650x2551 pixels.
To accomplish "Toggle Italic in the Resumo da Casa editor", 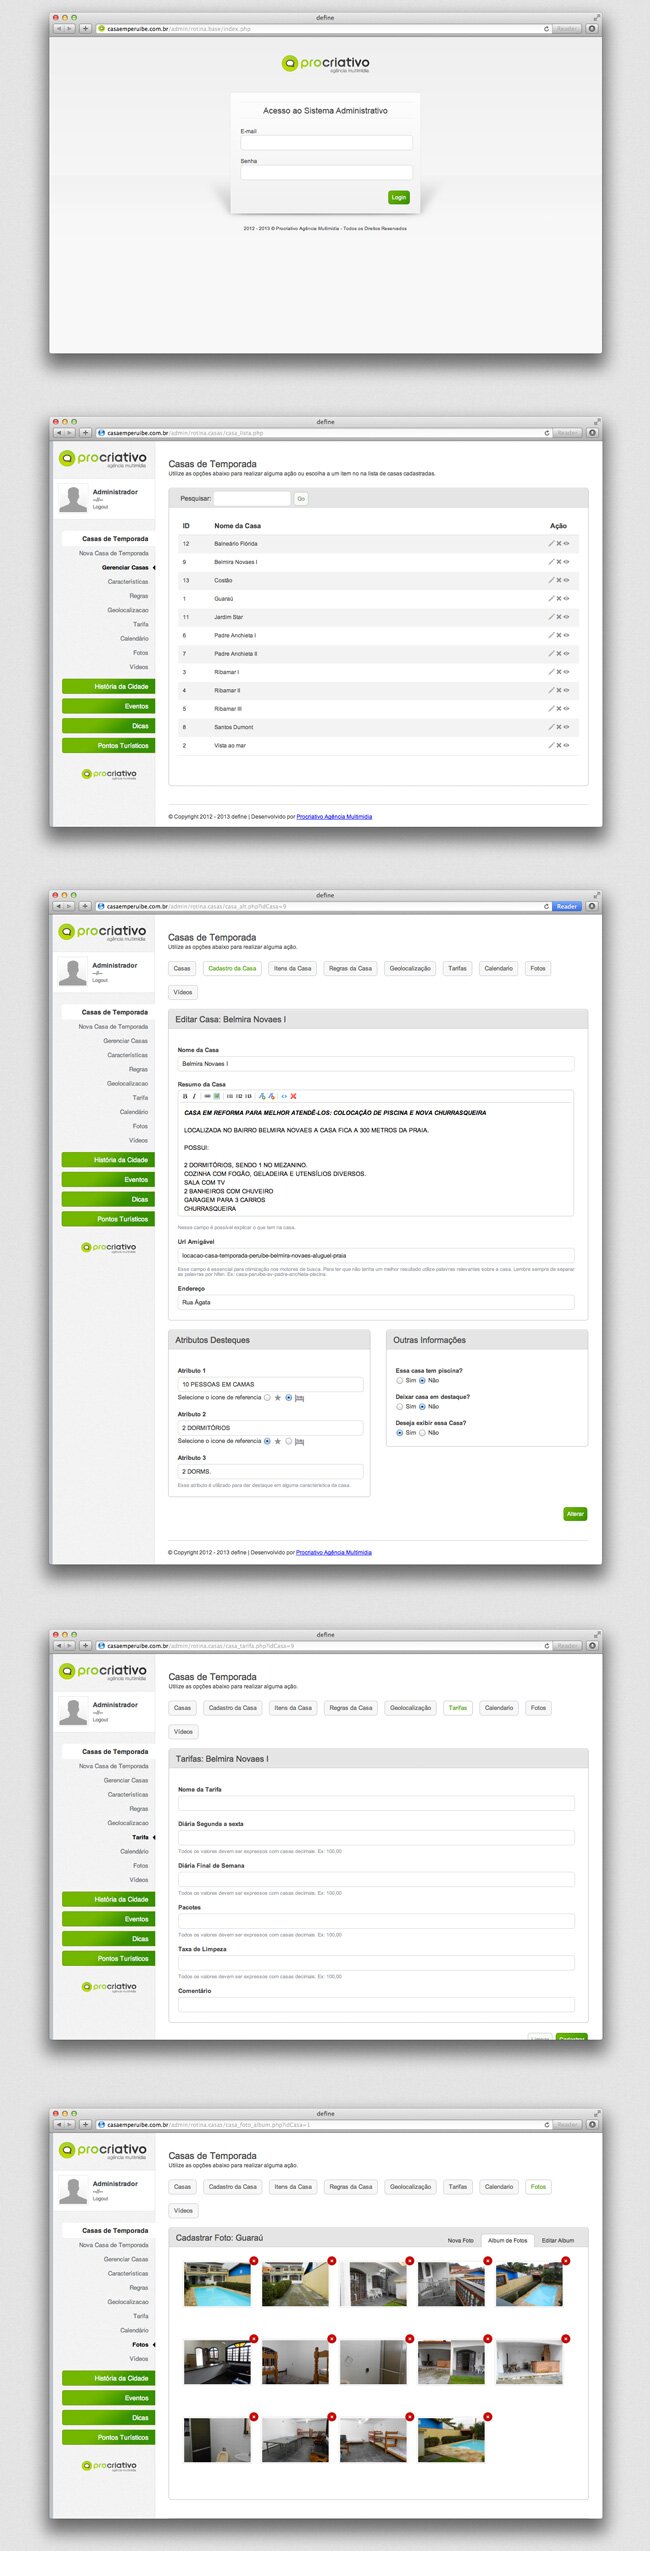I will (194, 1096).
